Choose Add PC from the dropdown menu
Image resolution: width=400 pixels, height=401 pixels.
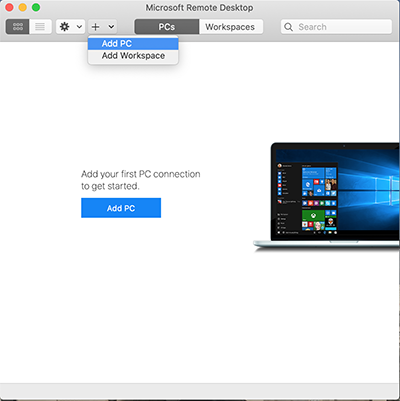133,44
